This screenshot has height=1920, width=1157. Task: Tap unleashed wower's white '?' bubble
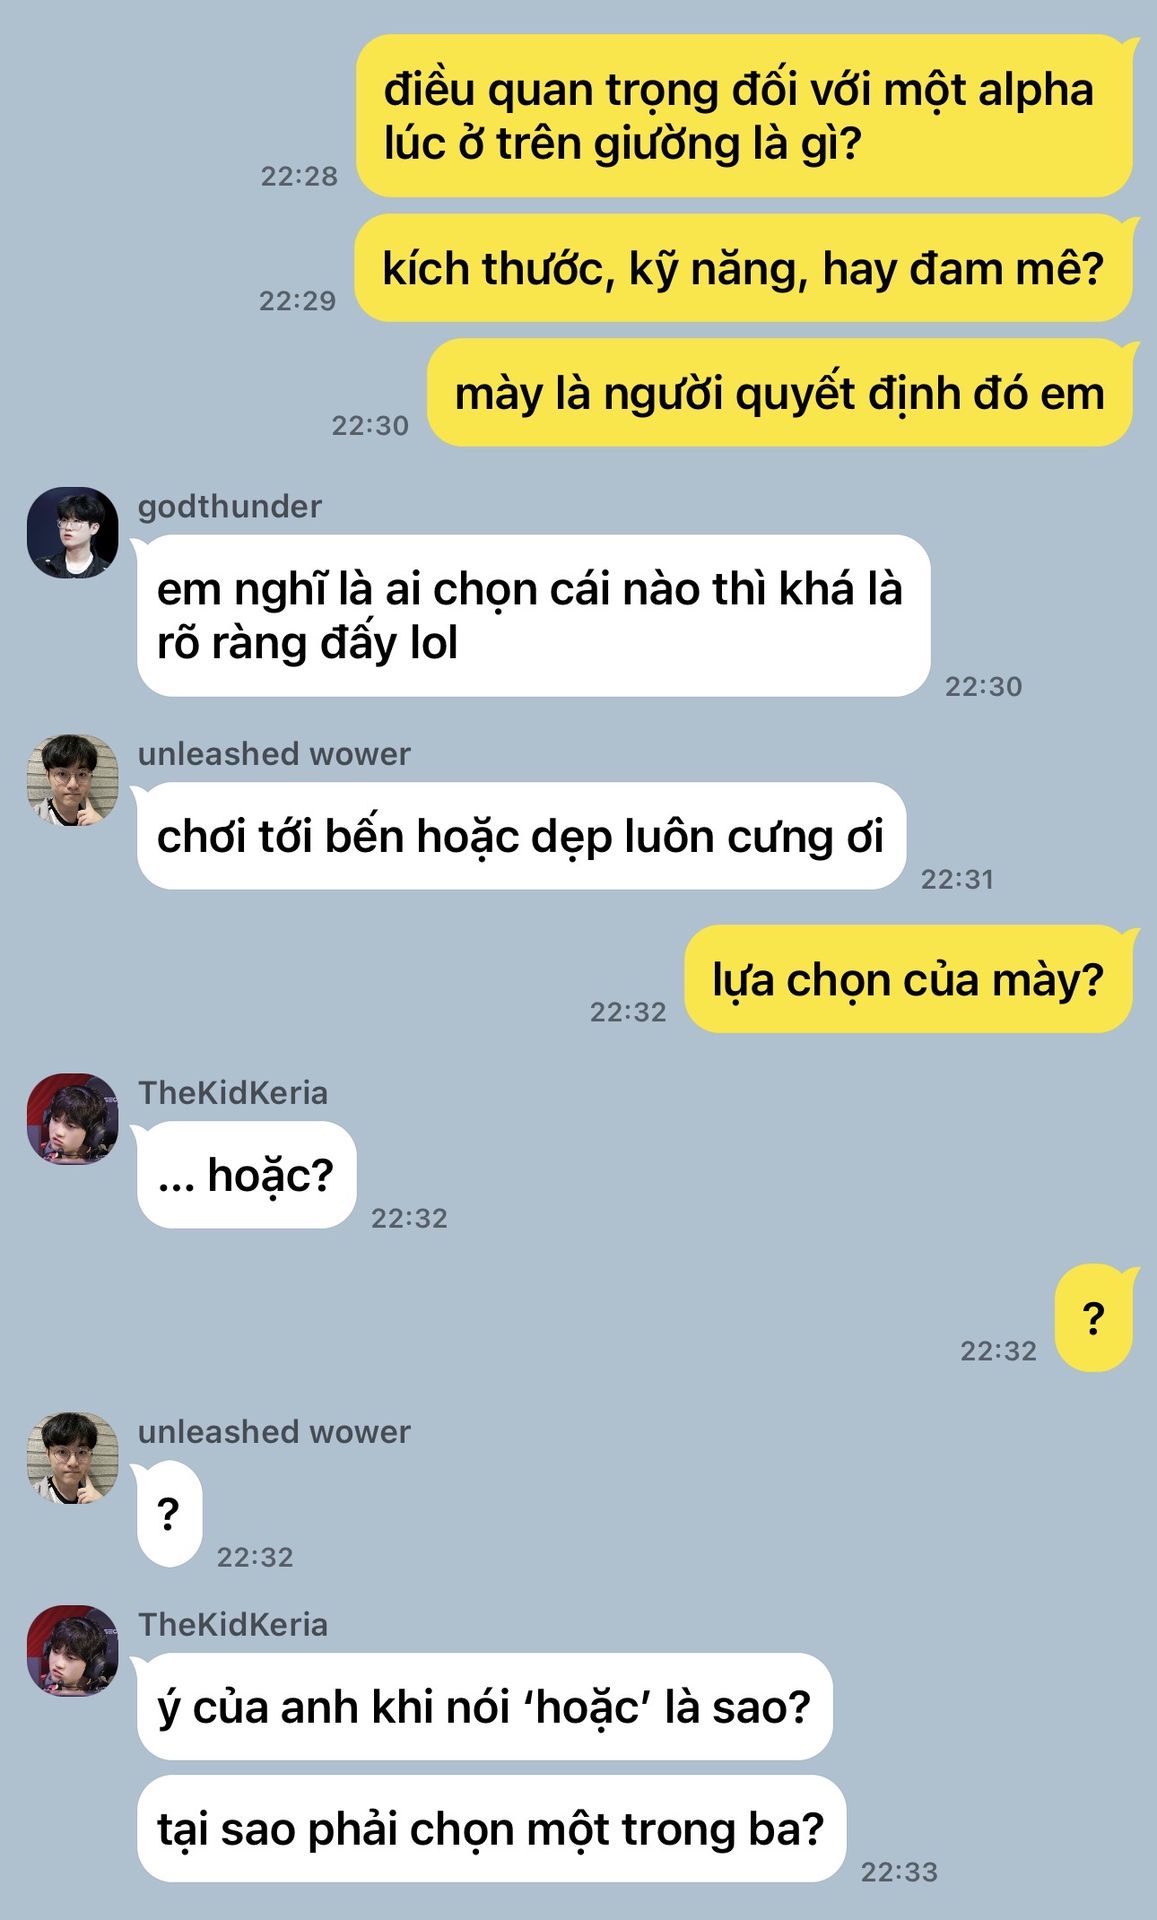[170, 1514]
